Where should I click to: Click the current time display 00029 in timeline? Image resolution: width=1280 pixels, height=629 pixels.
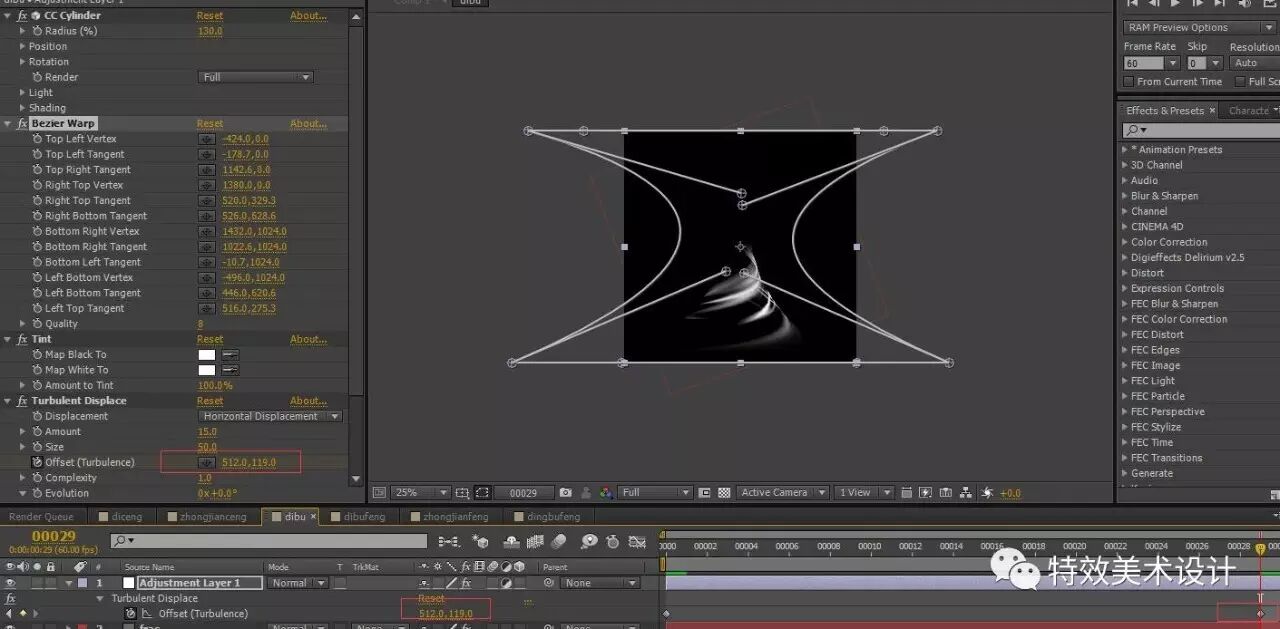52,537
